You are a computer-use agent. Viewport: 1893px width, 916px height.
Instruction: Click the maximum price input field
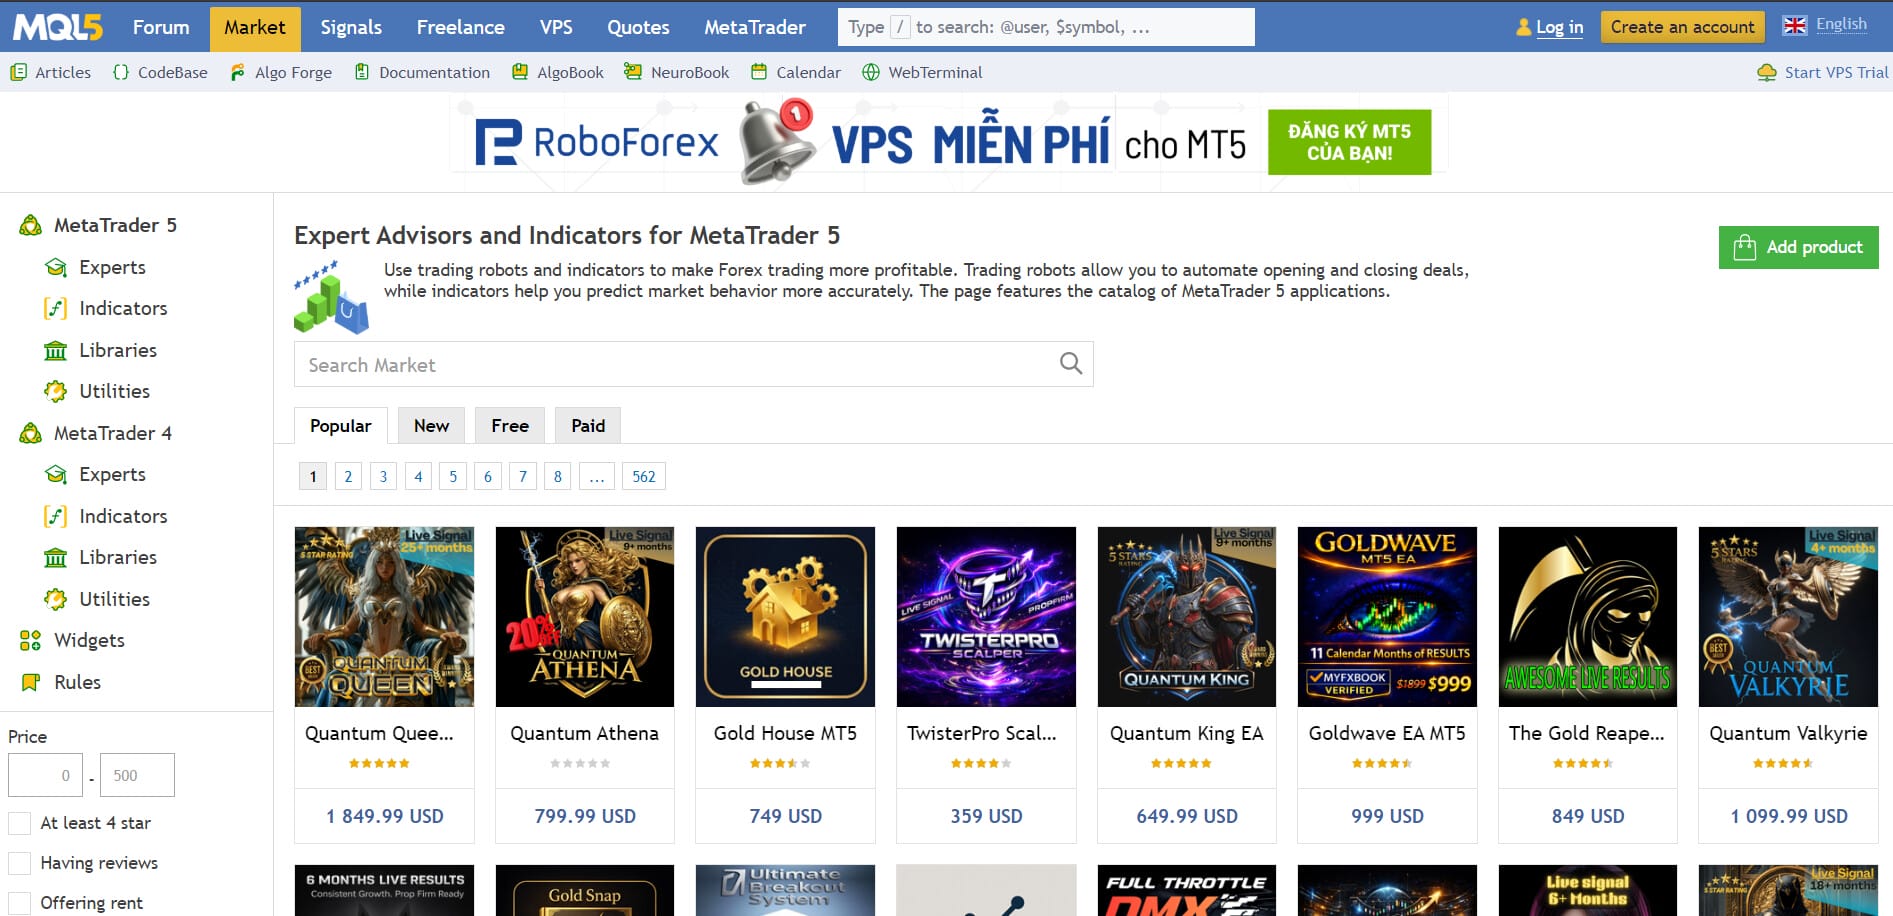pyautogui.click(x=137, y=775)
